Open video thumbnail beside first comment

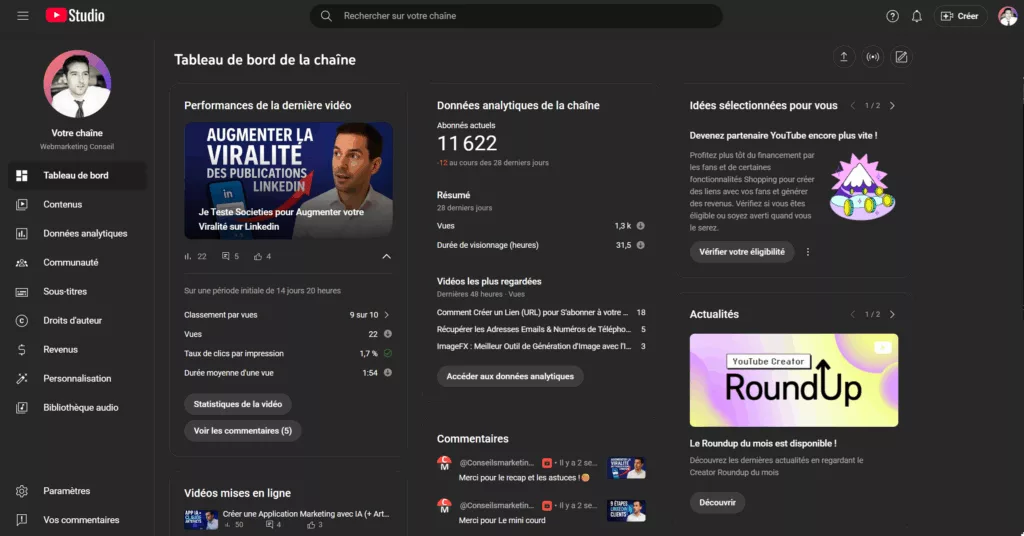tap(626, 468)
